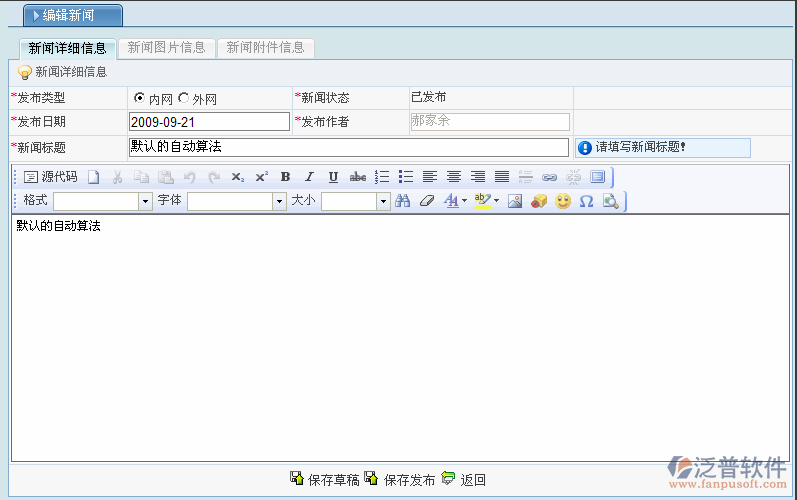797x500 pixels.
Task: Justify the text
Action: [502, 177]
